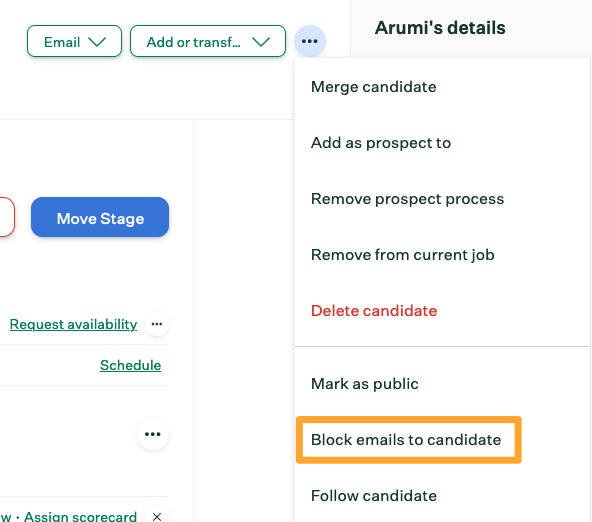The width and height of the screenshot is (592, 522).
Task: Expand the Email dropdown
Action: pyautogui.click(x=74, y=41)
